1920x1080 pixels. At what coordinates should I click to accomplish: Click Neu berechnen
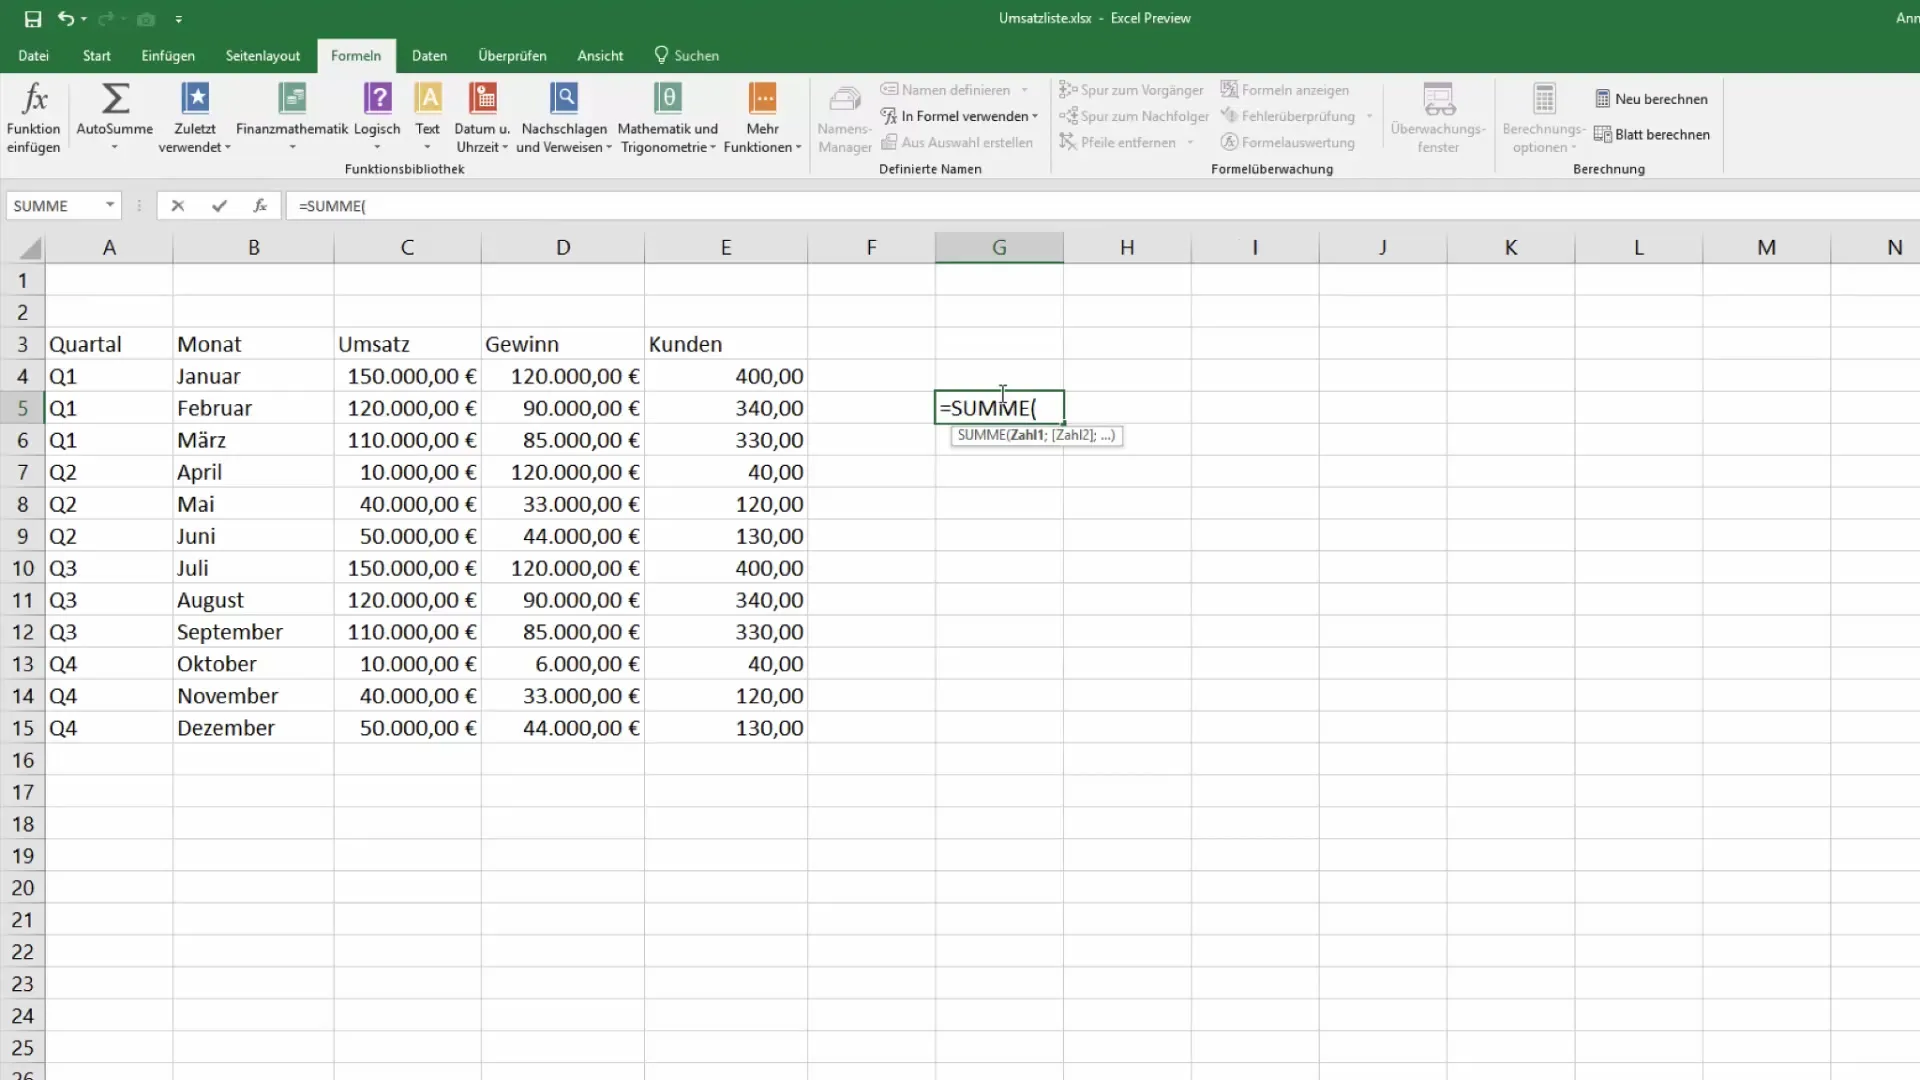point(1651,99)
